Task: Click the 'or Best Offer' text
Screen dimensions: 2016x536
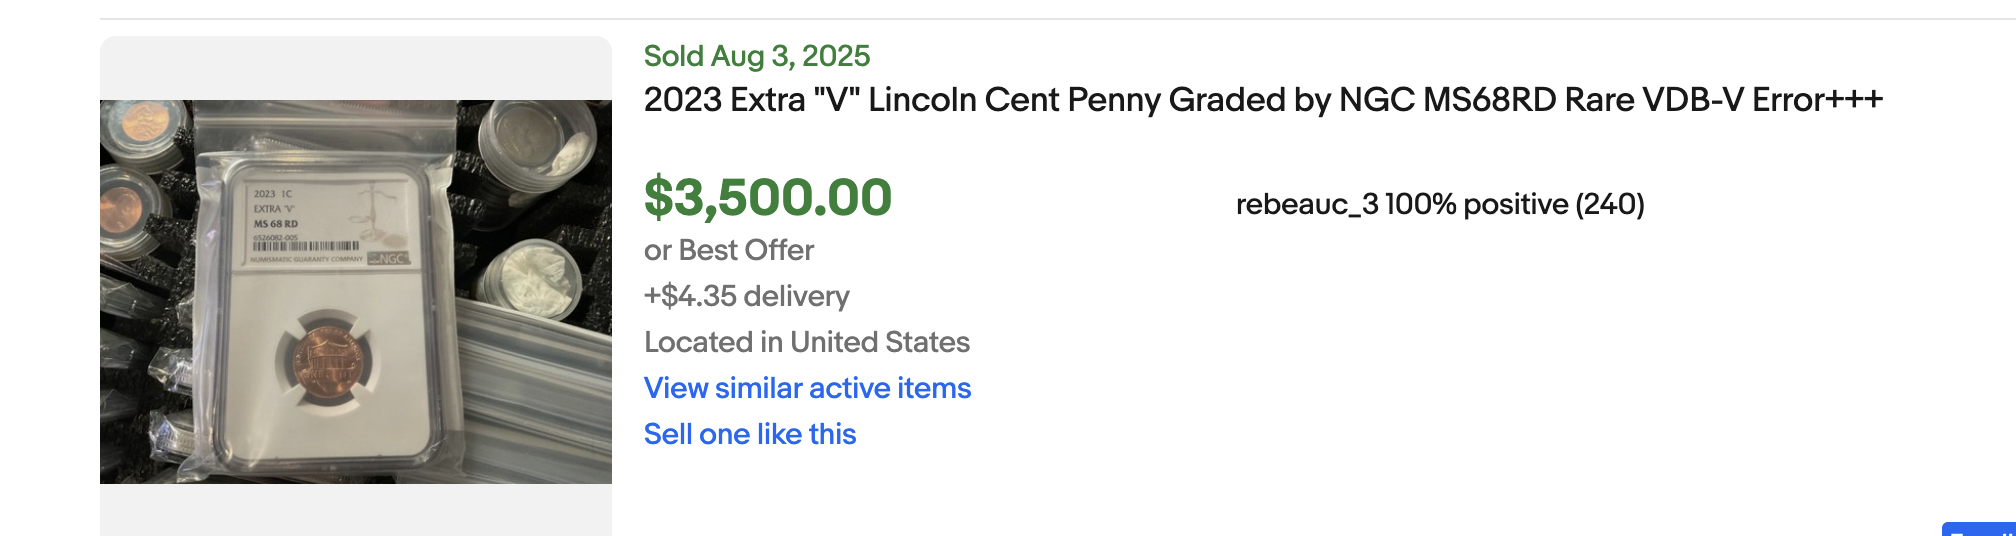Action: 729,250
